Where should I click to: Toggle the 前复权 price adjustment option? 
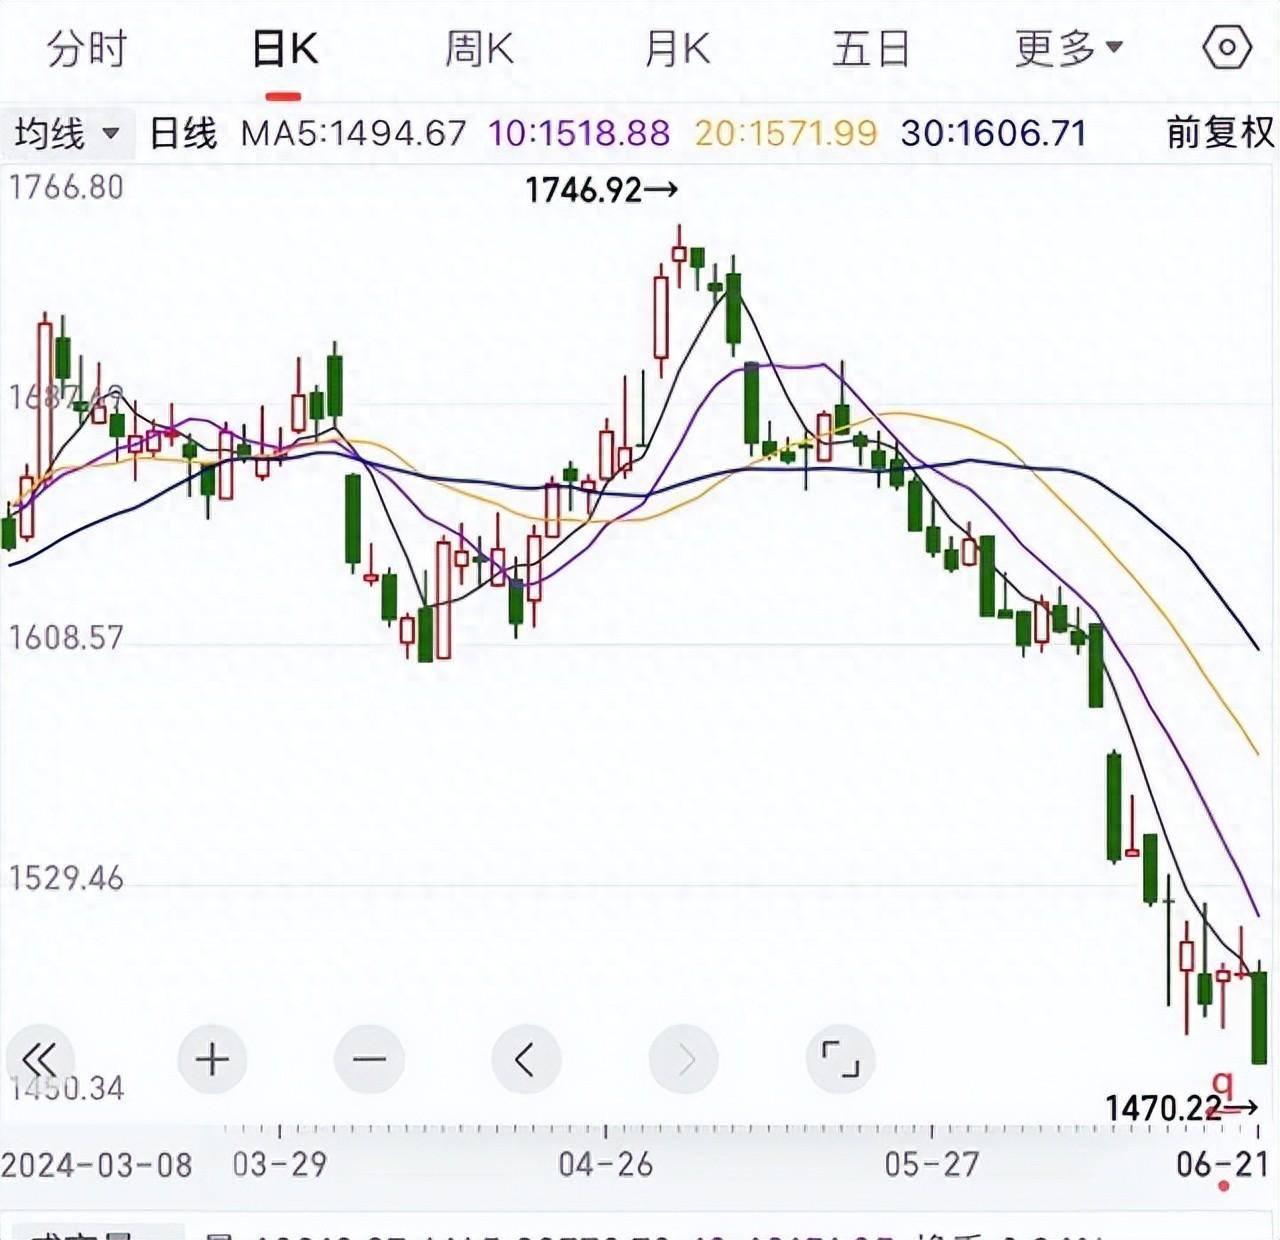click(x=1220, y=133)
